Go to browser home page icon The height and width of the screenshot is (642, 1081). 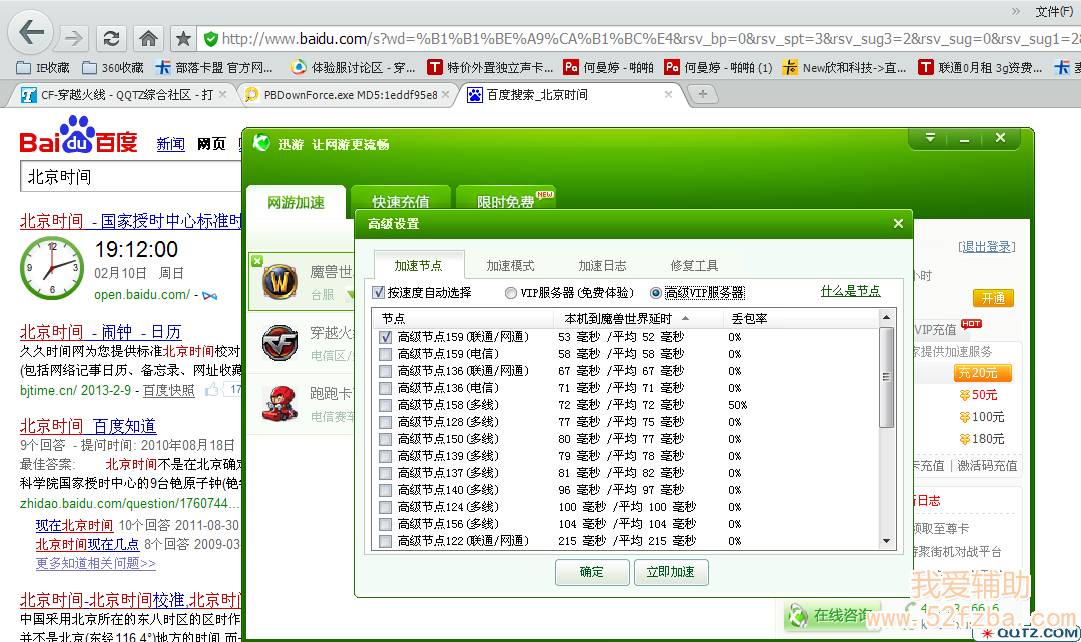pyautogui.click(x=148, y=38)
